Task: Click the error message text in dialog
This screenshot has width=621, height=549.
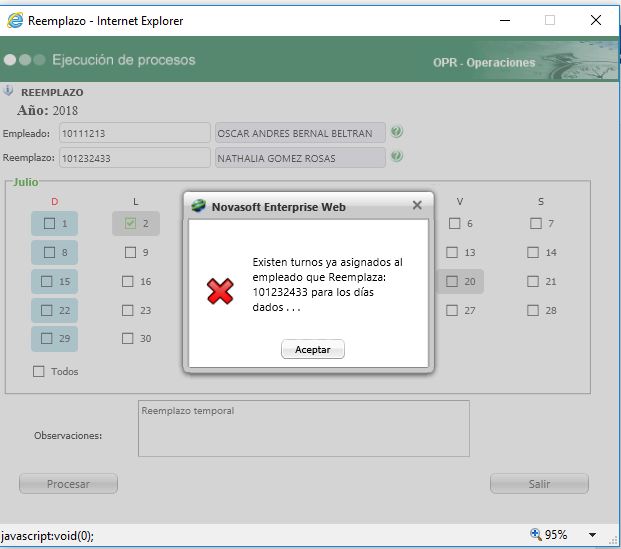Action: pyautogui.click(x=328, y=284)
